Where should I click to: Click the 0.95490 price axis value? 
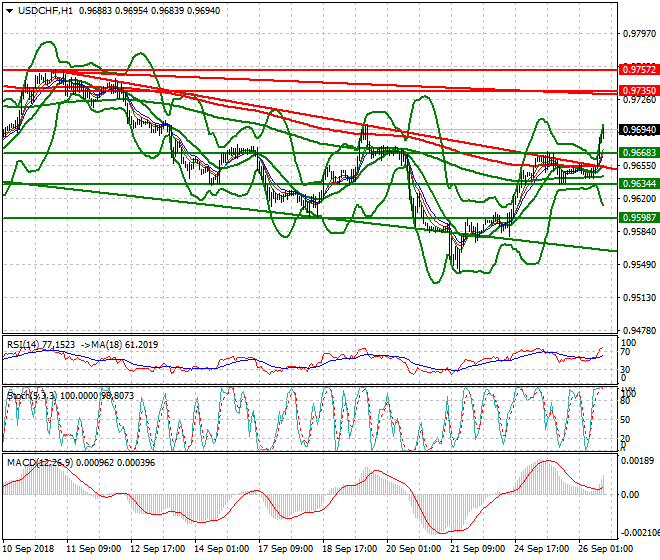(639, 264)
